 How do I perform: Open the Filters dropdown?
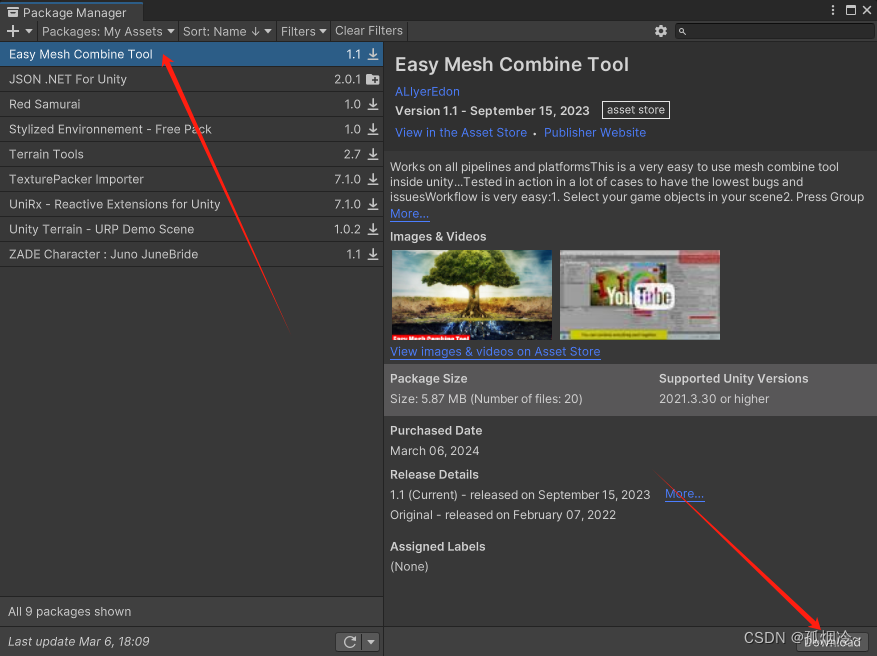(x=303, y=31)
